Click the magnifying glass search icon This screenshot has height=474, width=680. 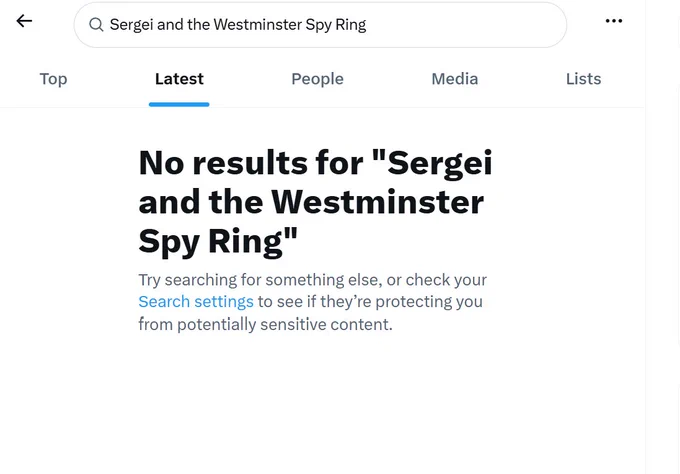96,25
